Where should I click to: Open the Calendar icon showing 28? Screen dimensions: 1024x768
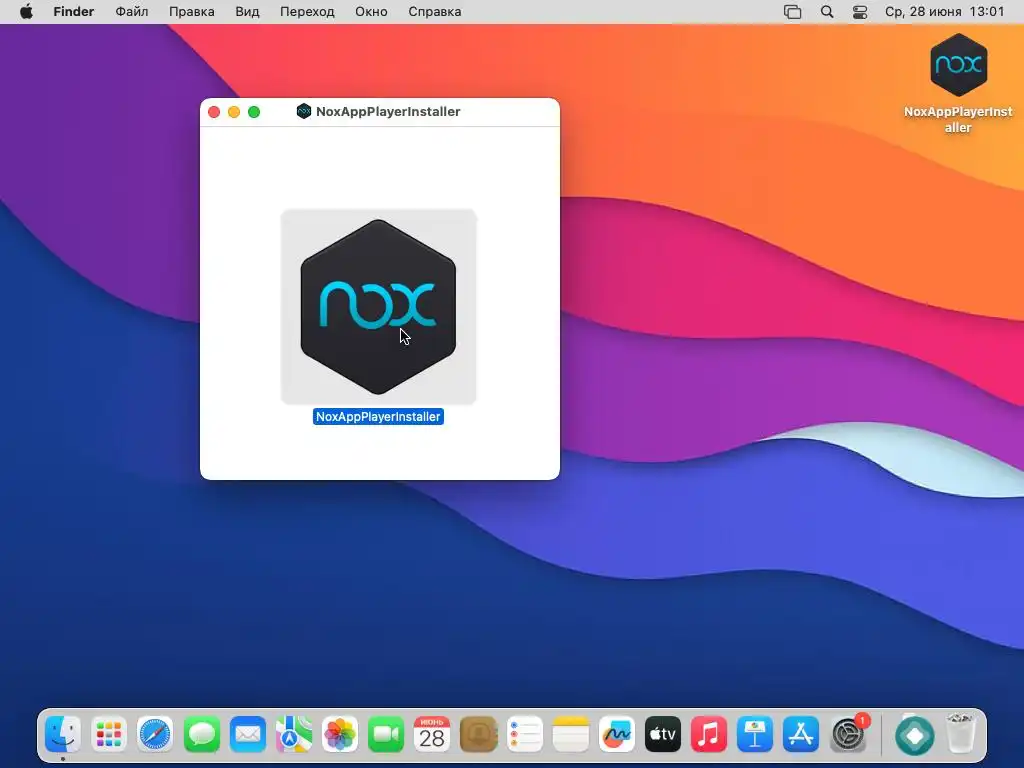(432, 734)
